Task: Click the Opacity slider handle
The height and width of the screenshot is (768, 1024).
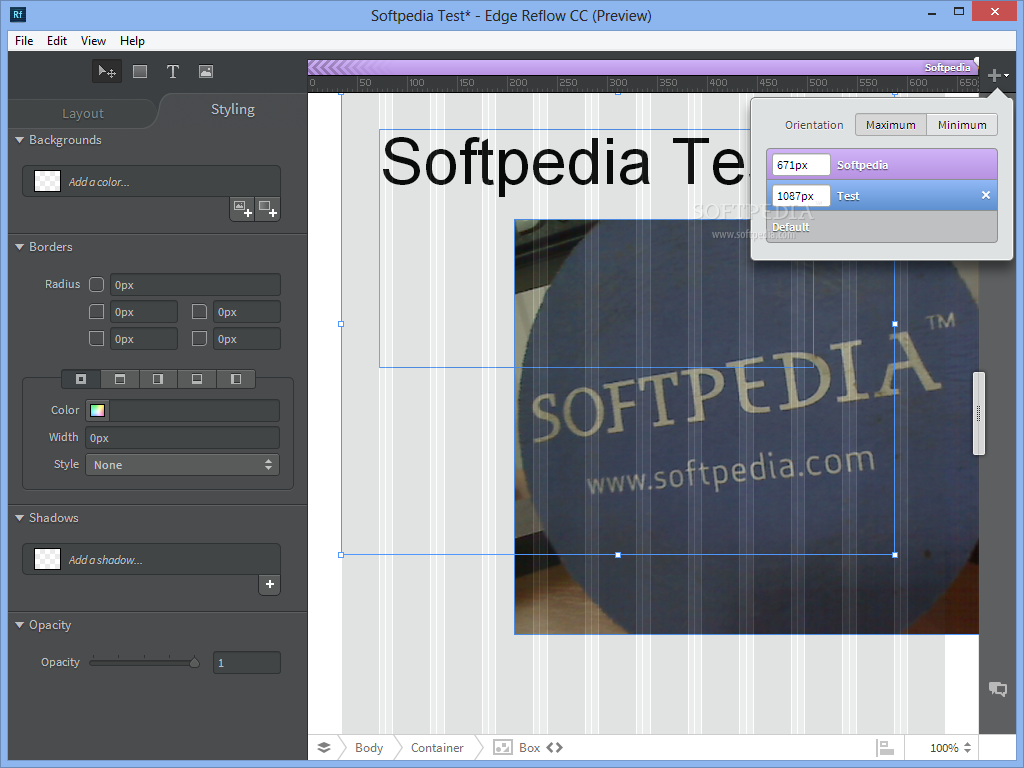Action: pos(194,662)
